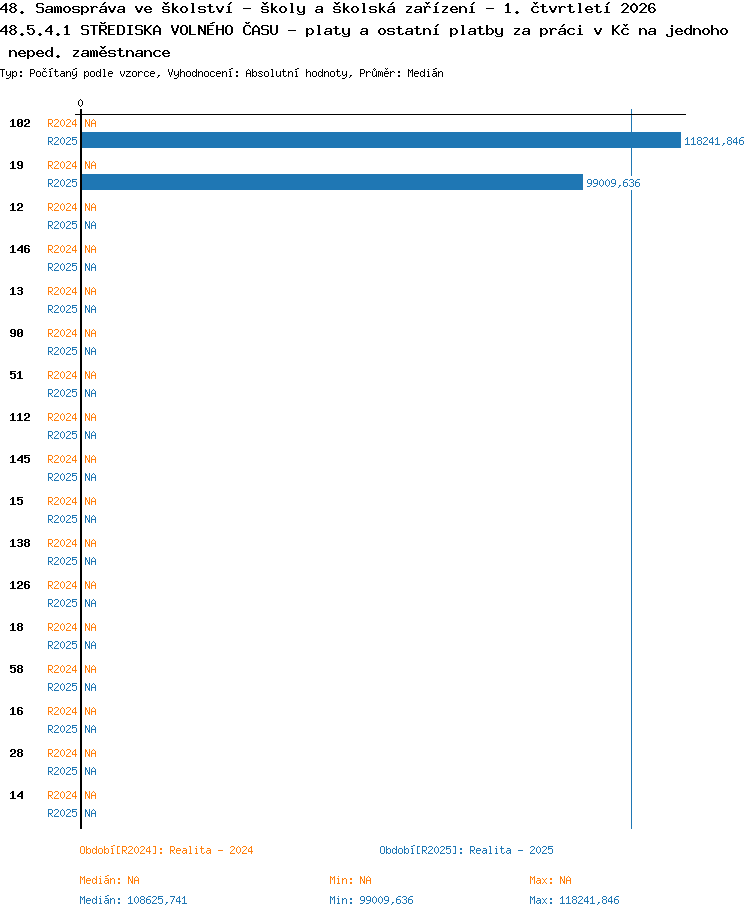The width and height of the screenshot is (750, 918).
Task: Select the value label 118241,846
Action: [714, 141]
